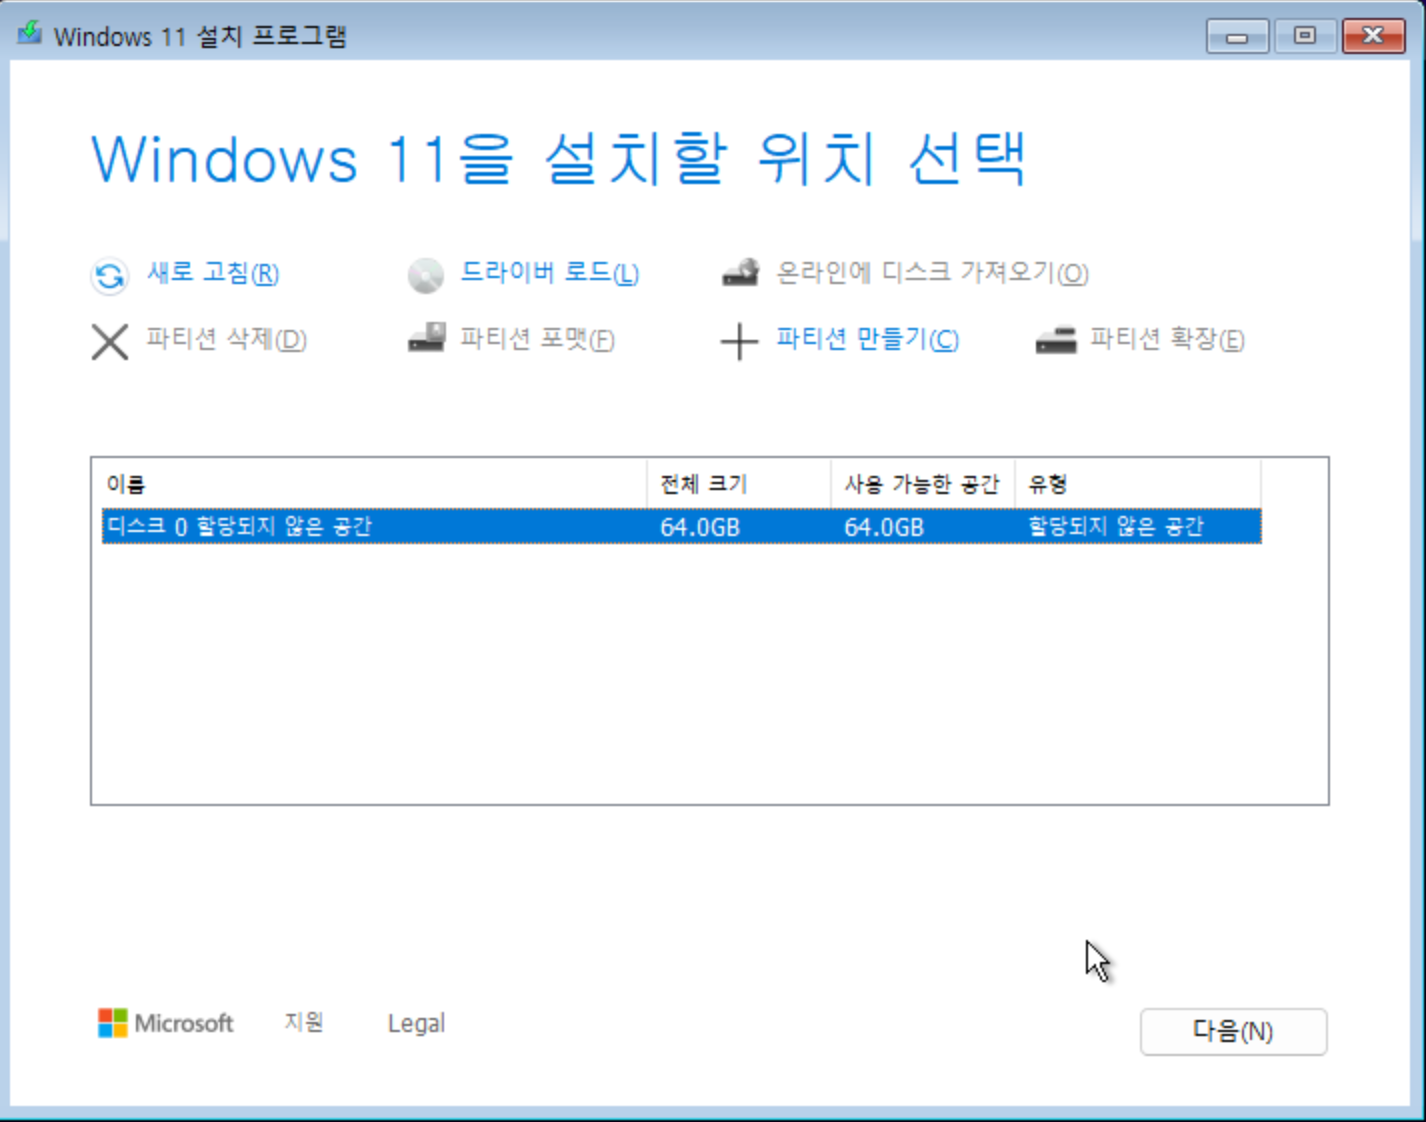Click 파티션 만들기(C) link

(867, 339)
